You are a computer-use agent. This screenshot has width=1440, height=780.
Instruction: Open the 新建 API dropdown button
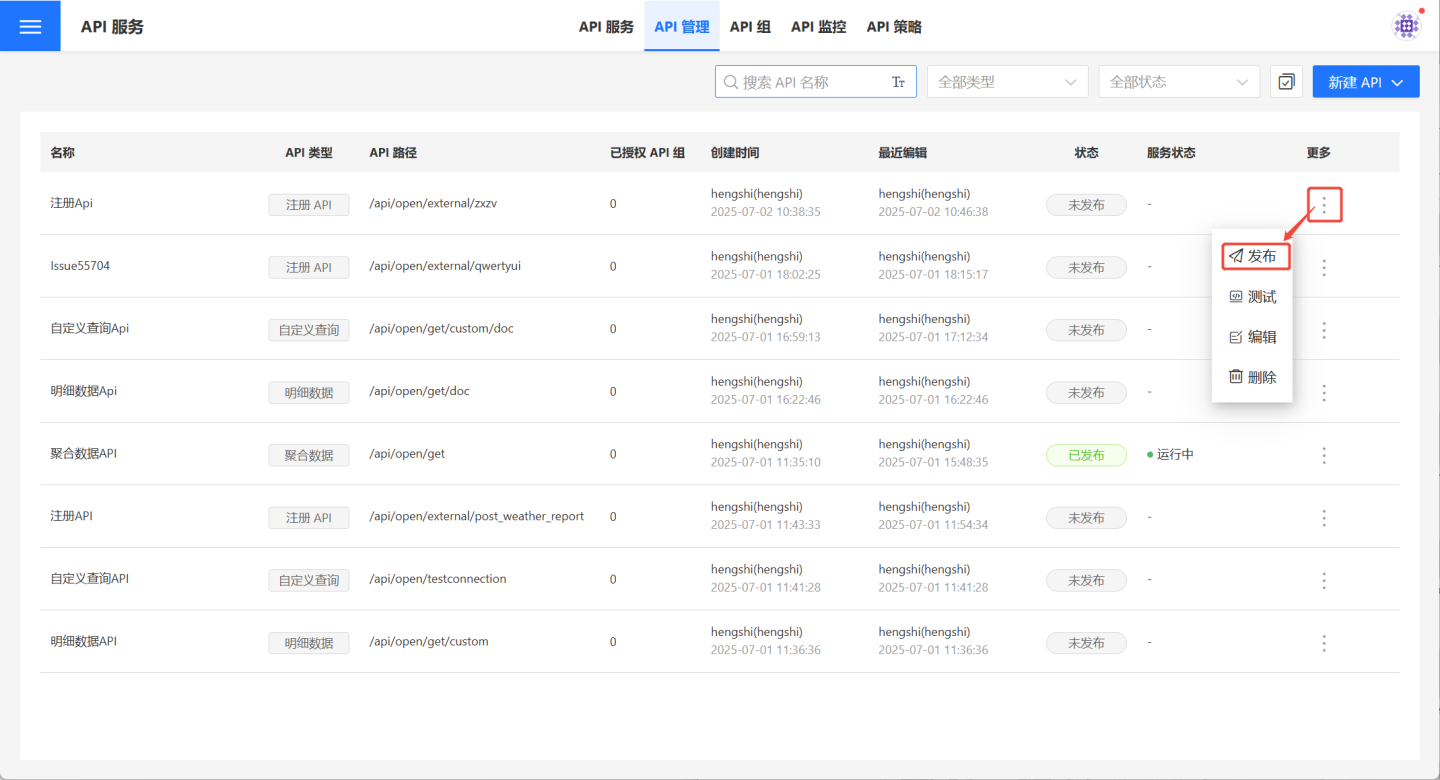(x=1365, y=82)
